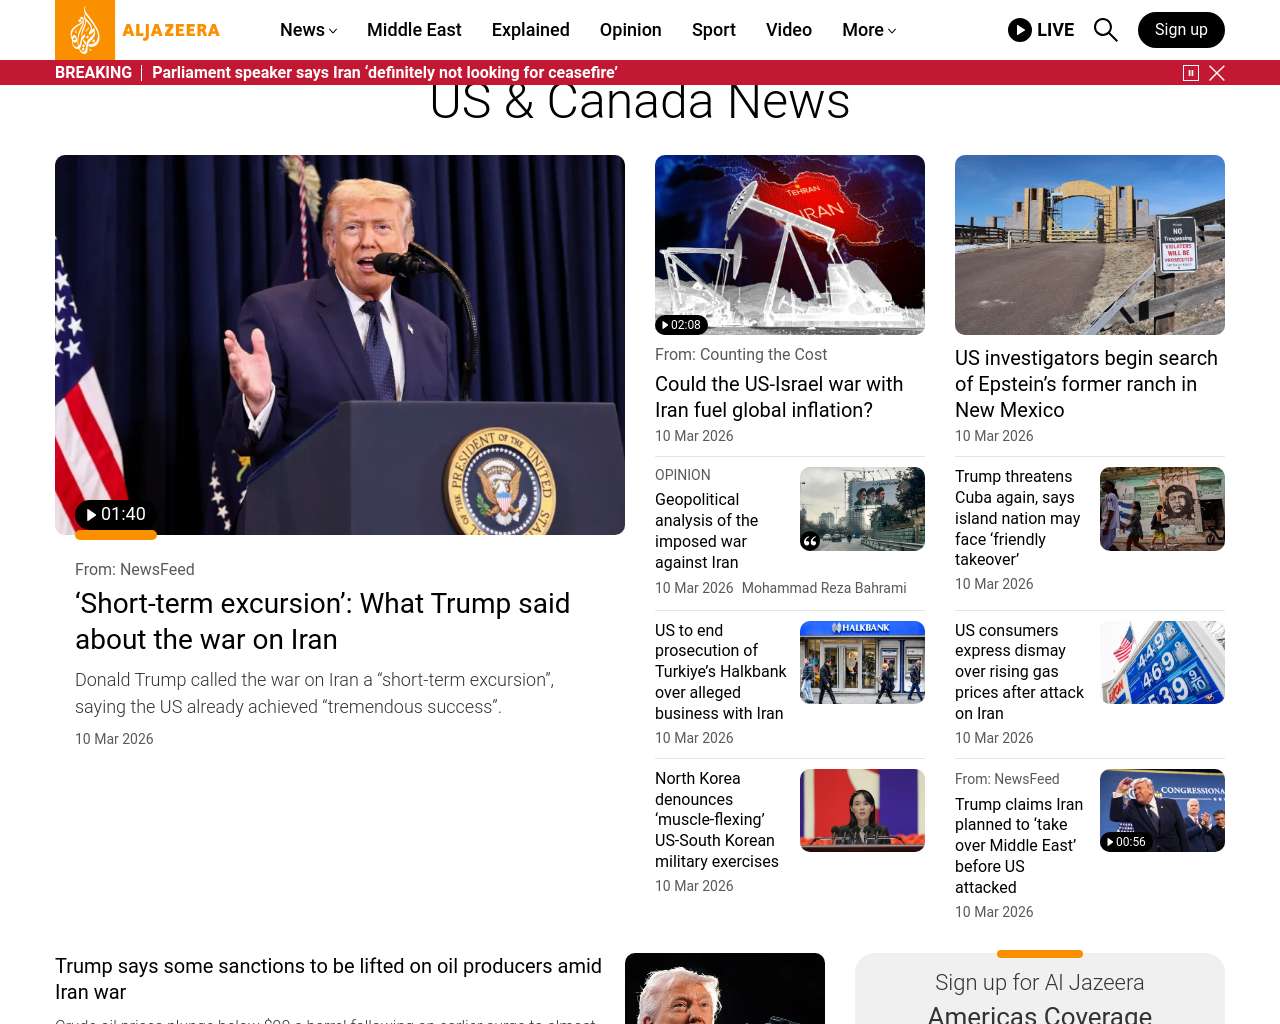Click 'Sign up for Al Jazeera' newsletter heading

[1040, 983]
